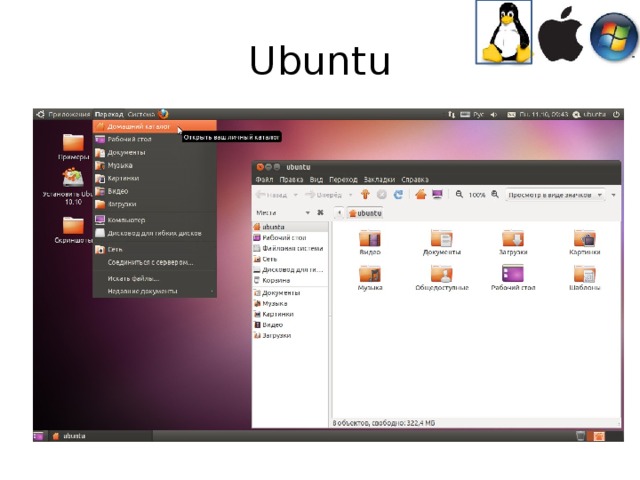
Task: Open the Шаблоны folder
Action: point(584,278)
